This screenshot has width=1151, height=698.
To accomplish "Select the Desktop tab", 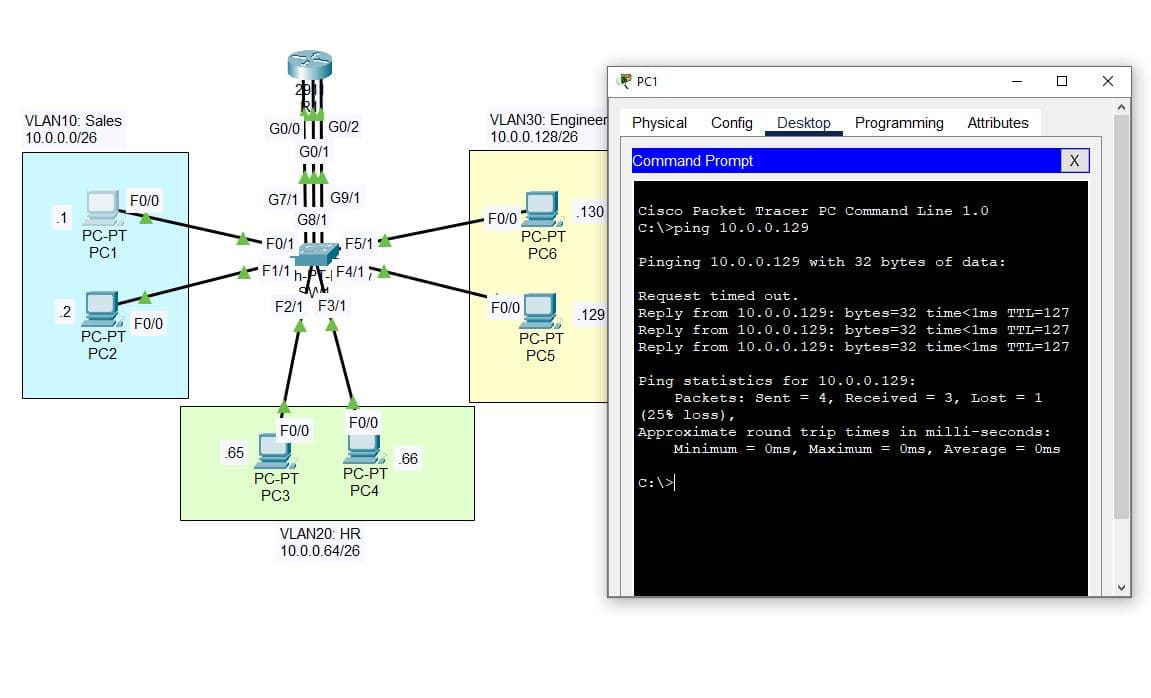I will 803,123.
